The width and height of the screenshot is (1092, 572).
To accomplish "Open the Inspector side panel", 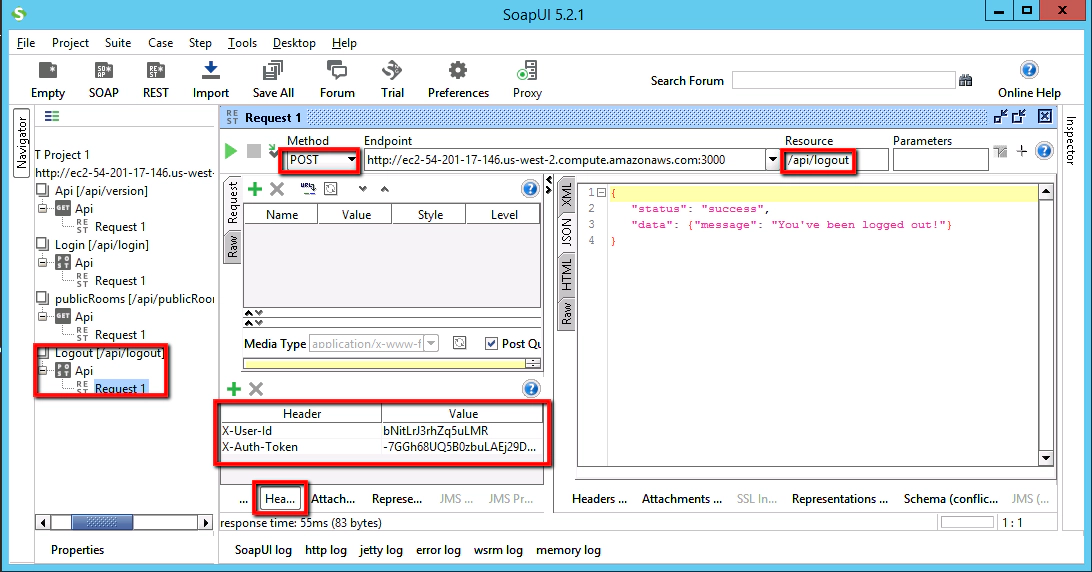I will click(1070, 140).
